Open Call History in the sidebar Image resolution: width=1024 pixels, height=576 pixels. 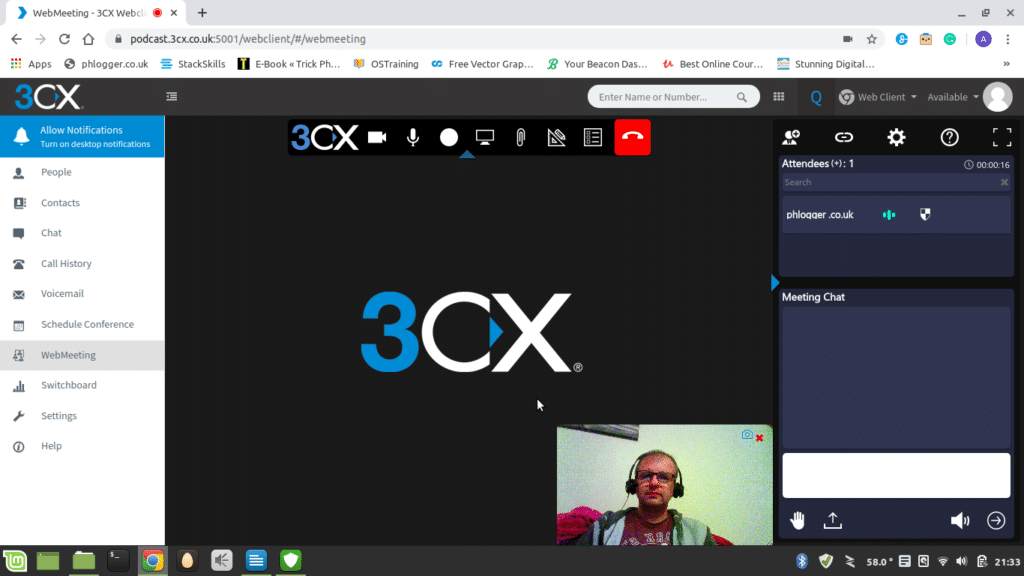click(66, 264)
